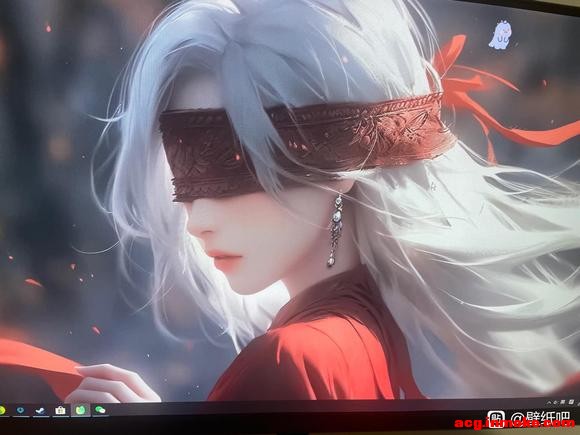The image size is (580, 435).
Task: Click the dangling silver earring on the wallpaper
Action: (335, 230)
